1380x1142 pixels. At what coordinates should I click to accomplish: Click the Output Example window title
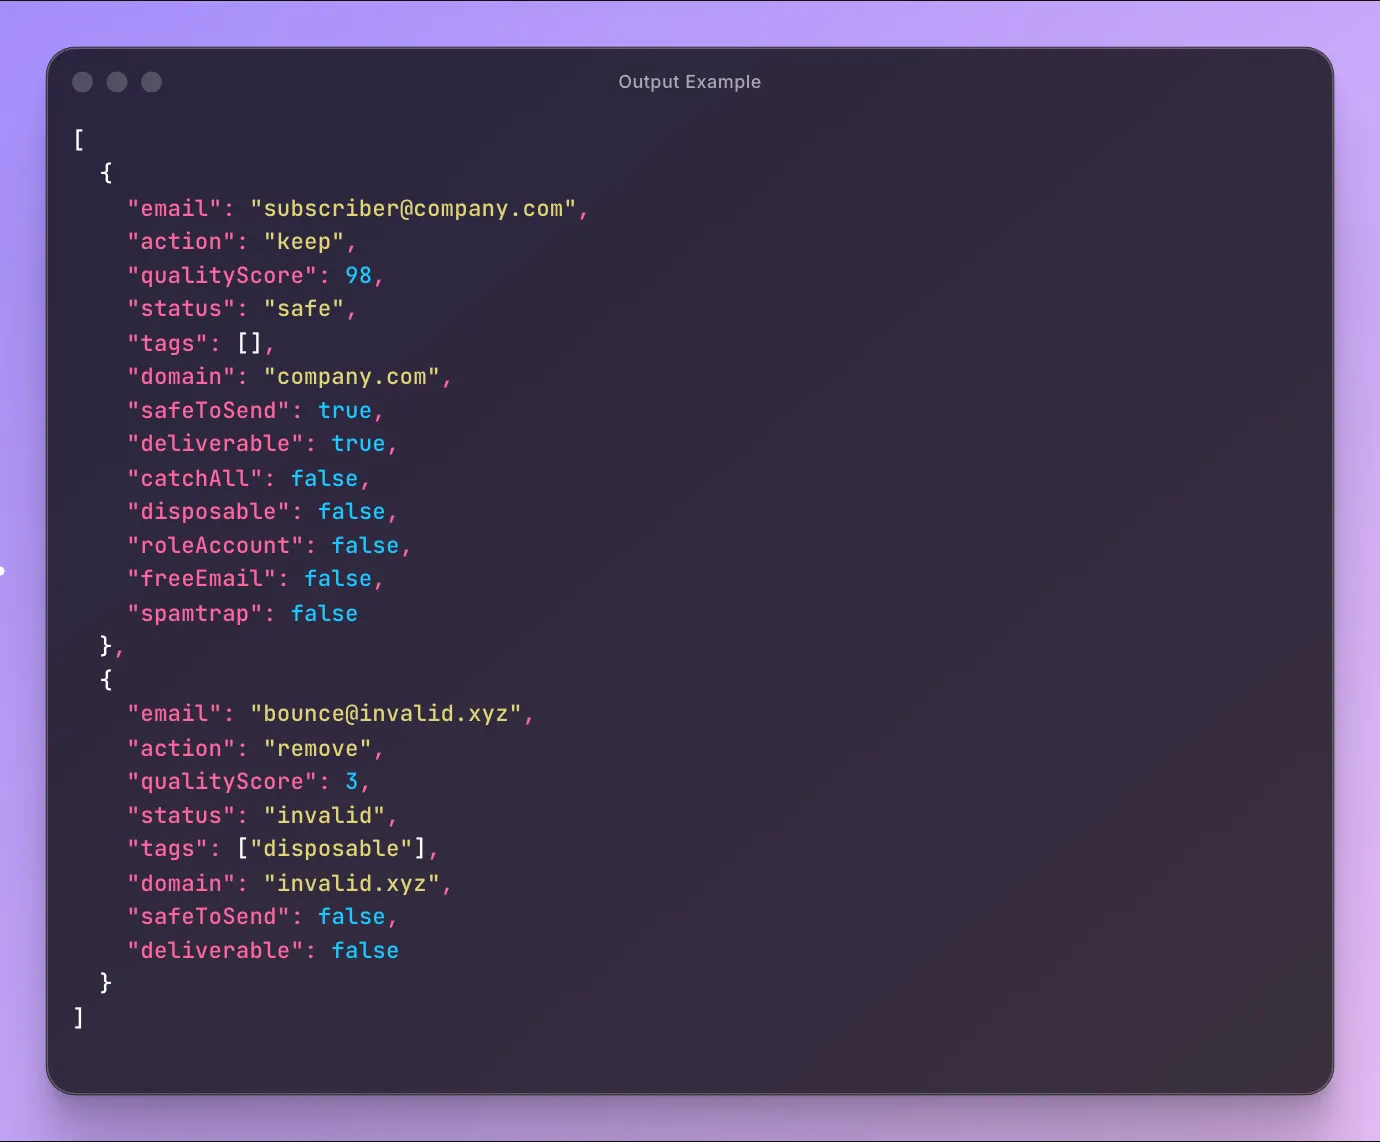(689, 82)
